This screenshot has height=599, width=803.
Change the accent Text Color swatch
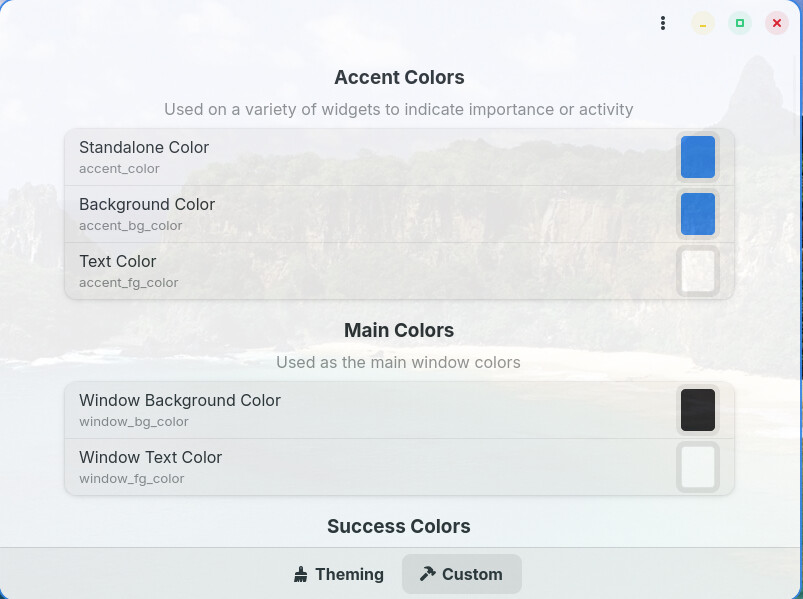tap(698, 271)
